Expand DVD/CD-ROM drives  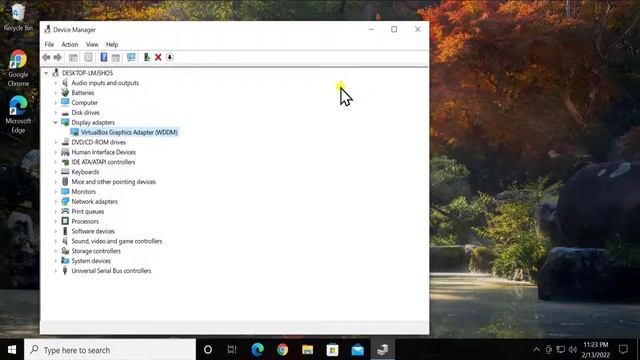tap(56, 142)
